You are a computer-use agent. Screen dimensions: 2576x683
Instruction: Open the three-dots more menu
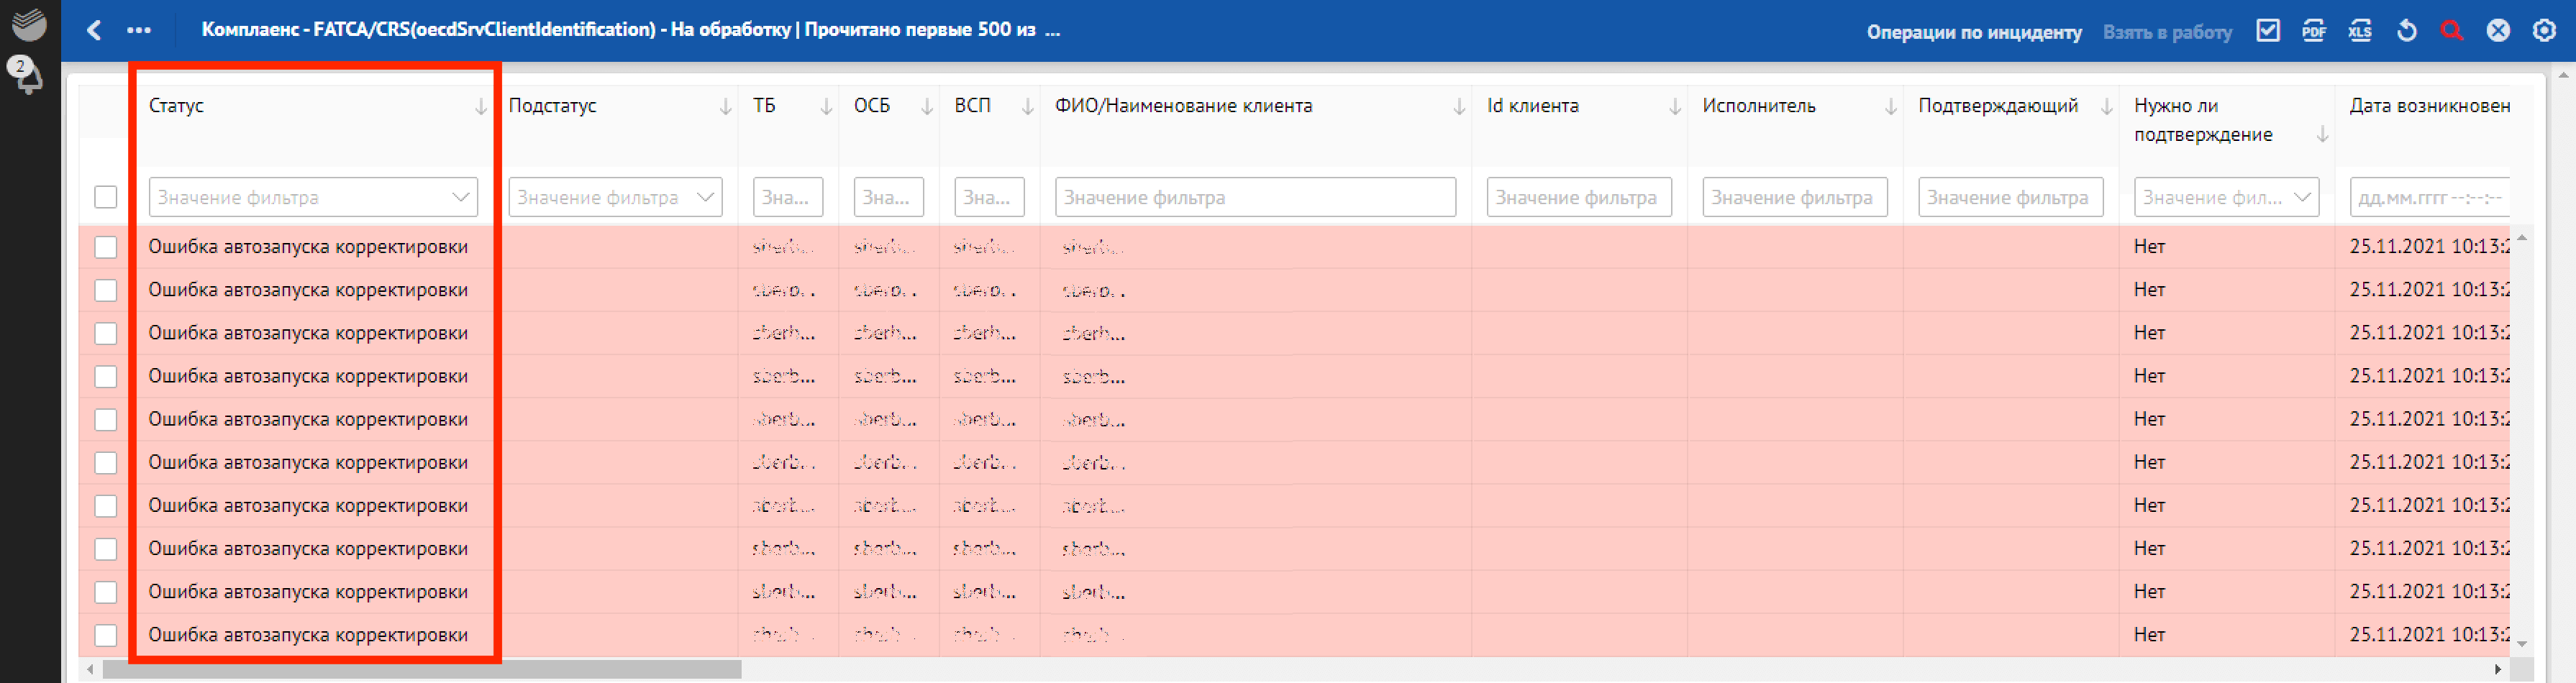coord(139,30)
